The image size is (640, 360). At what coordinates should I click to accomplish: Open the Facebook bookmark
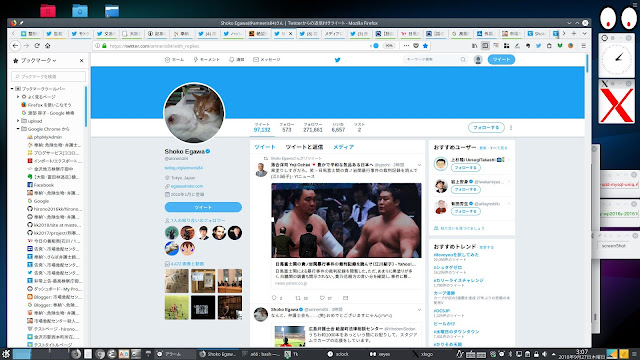coord(44,185)
